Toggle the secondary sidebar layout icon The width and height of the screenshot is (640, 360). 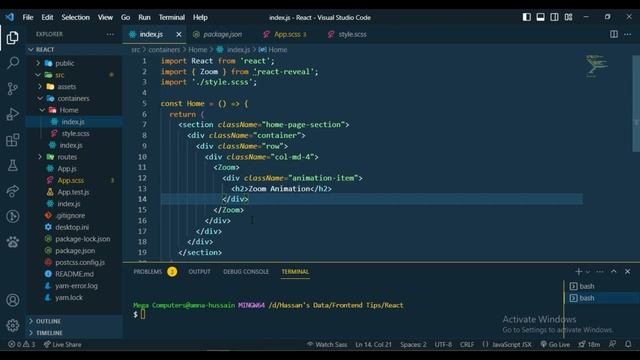coord(554,17)
